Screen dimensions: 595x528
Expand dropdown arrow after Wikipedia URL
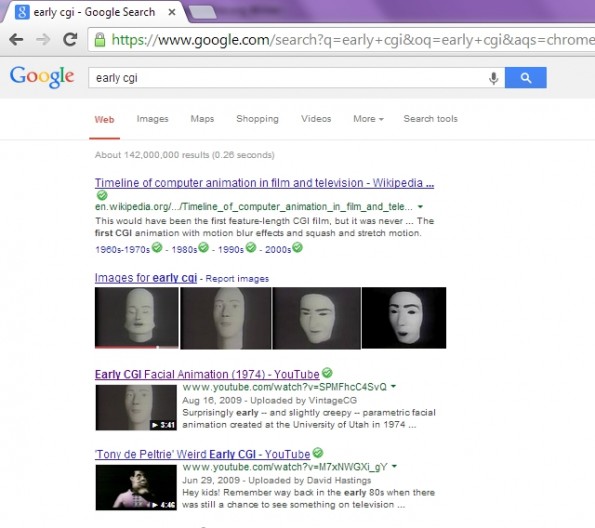click(420, 207)
